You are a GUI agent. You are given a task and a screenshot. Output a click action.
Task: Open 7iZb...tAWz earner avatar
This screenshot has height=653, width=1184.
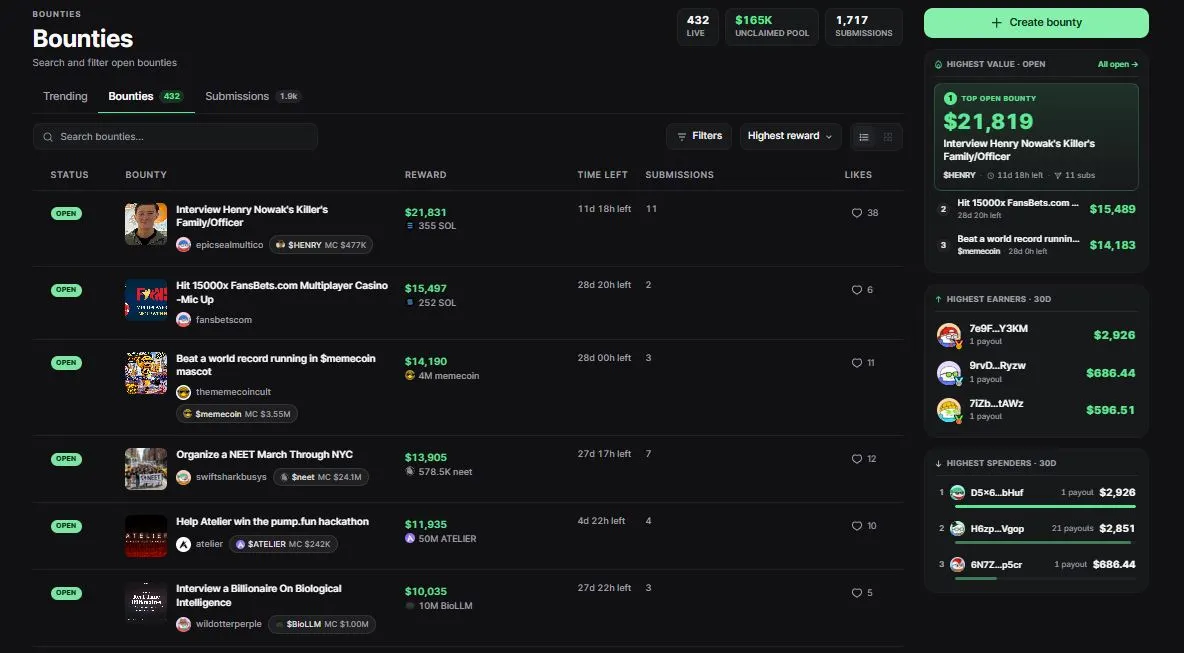click(x=949, y=410)
